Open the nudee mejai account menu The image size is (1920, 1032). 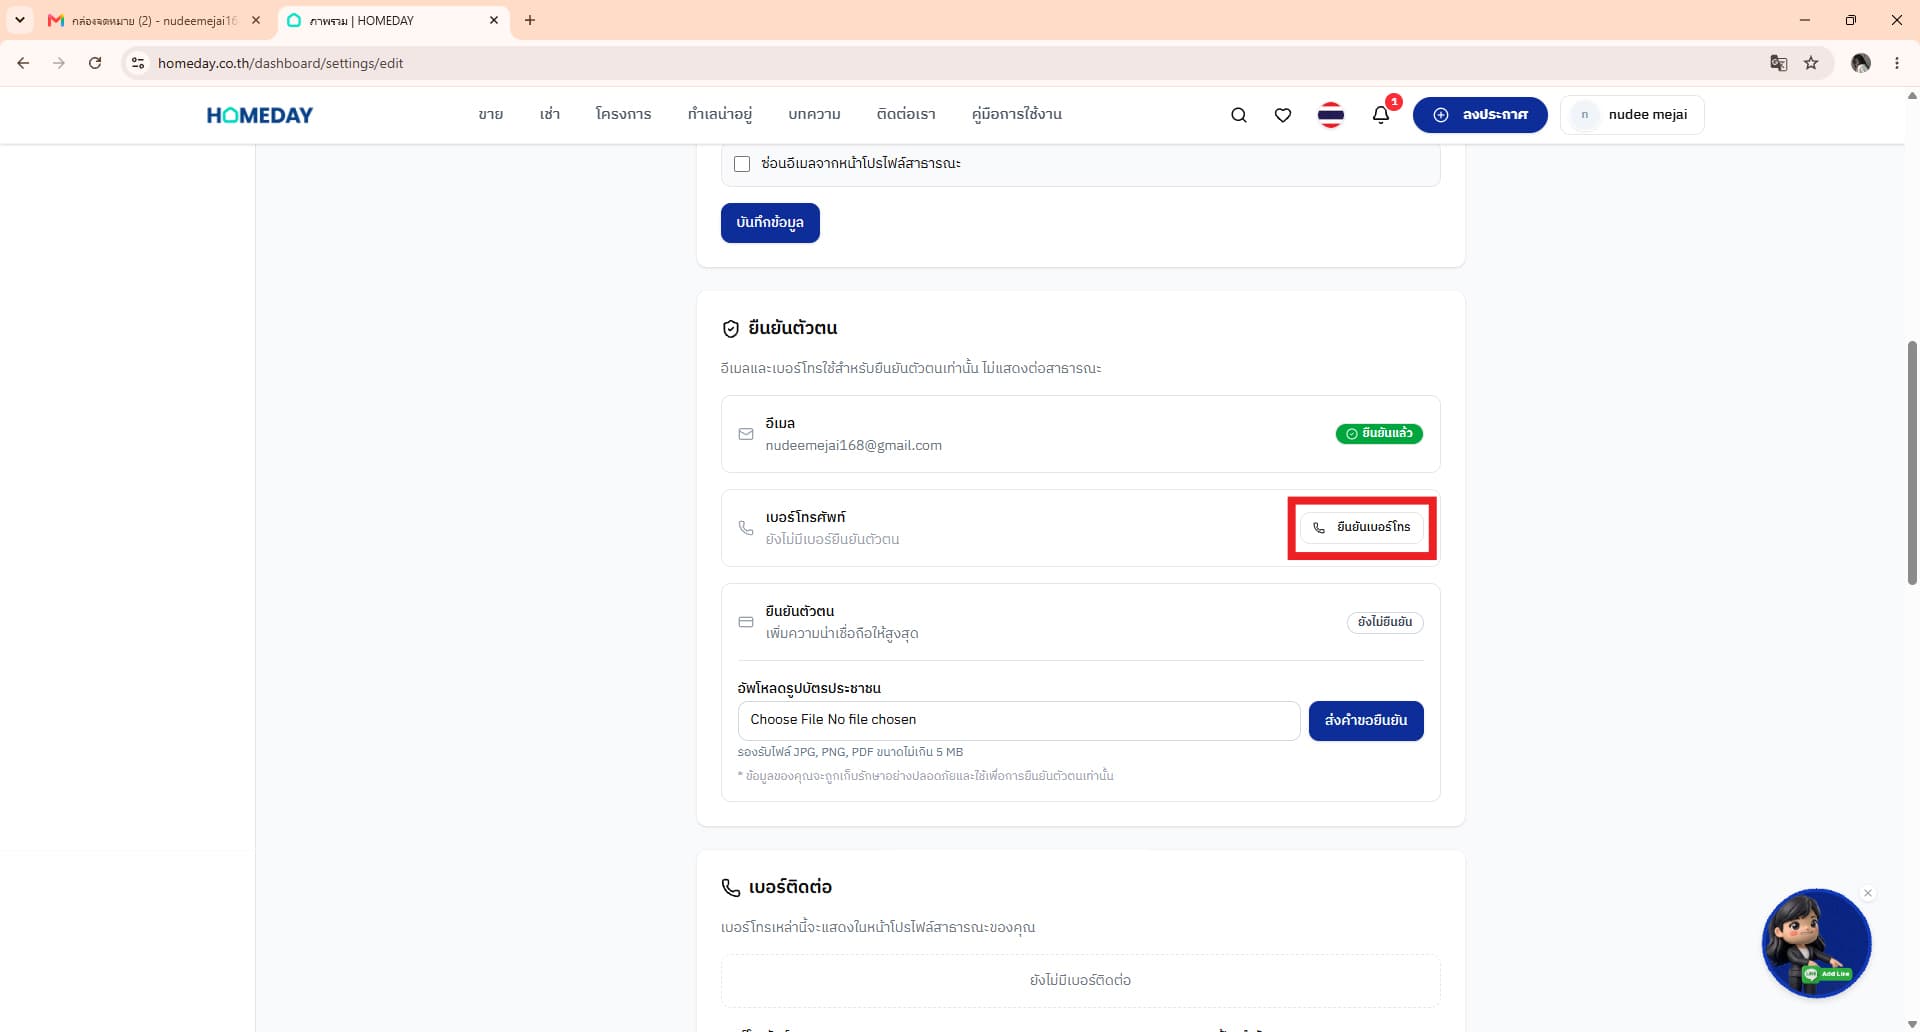click(x=1632, y=115)
